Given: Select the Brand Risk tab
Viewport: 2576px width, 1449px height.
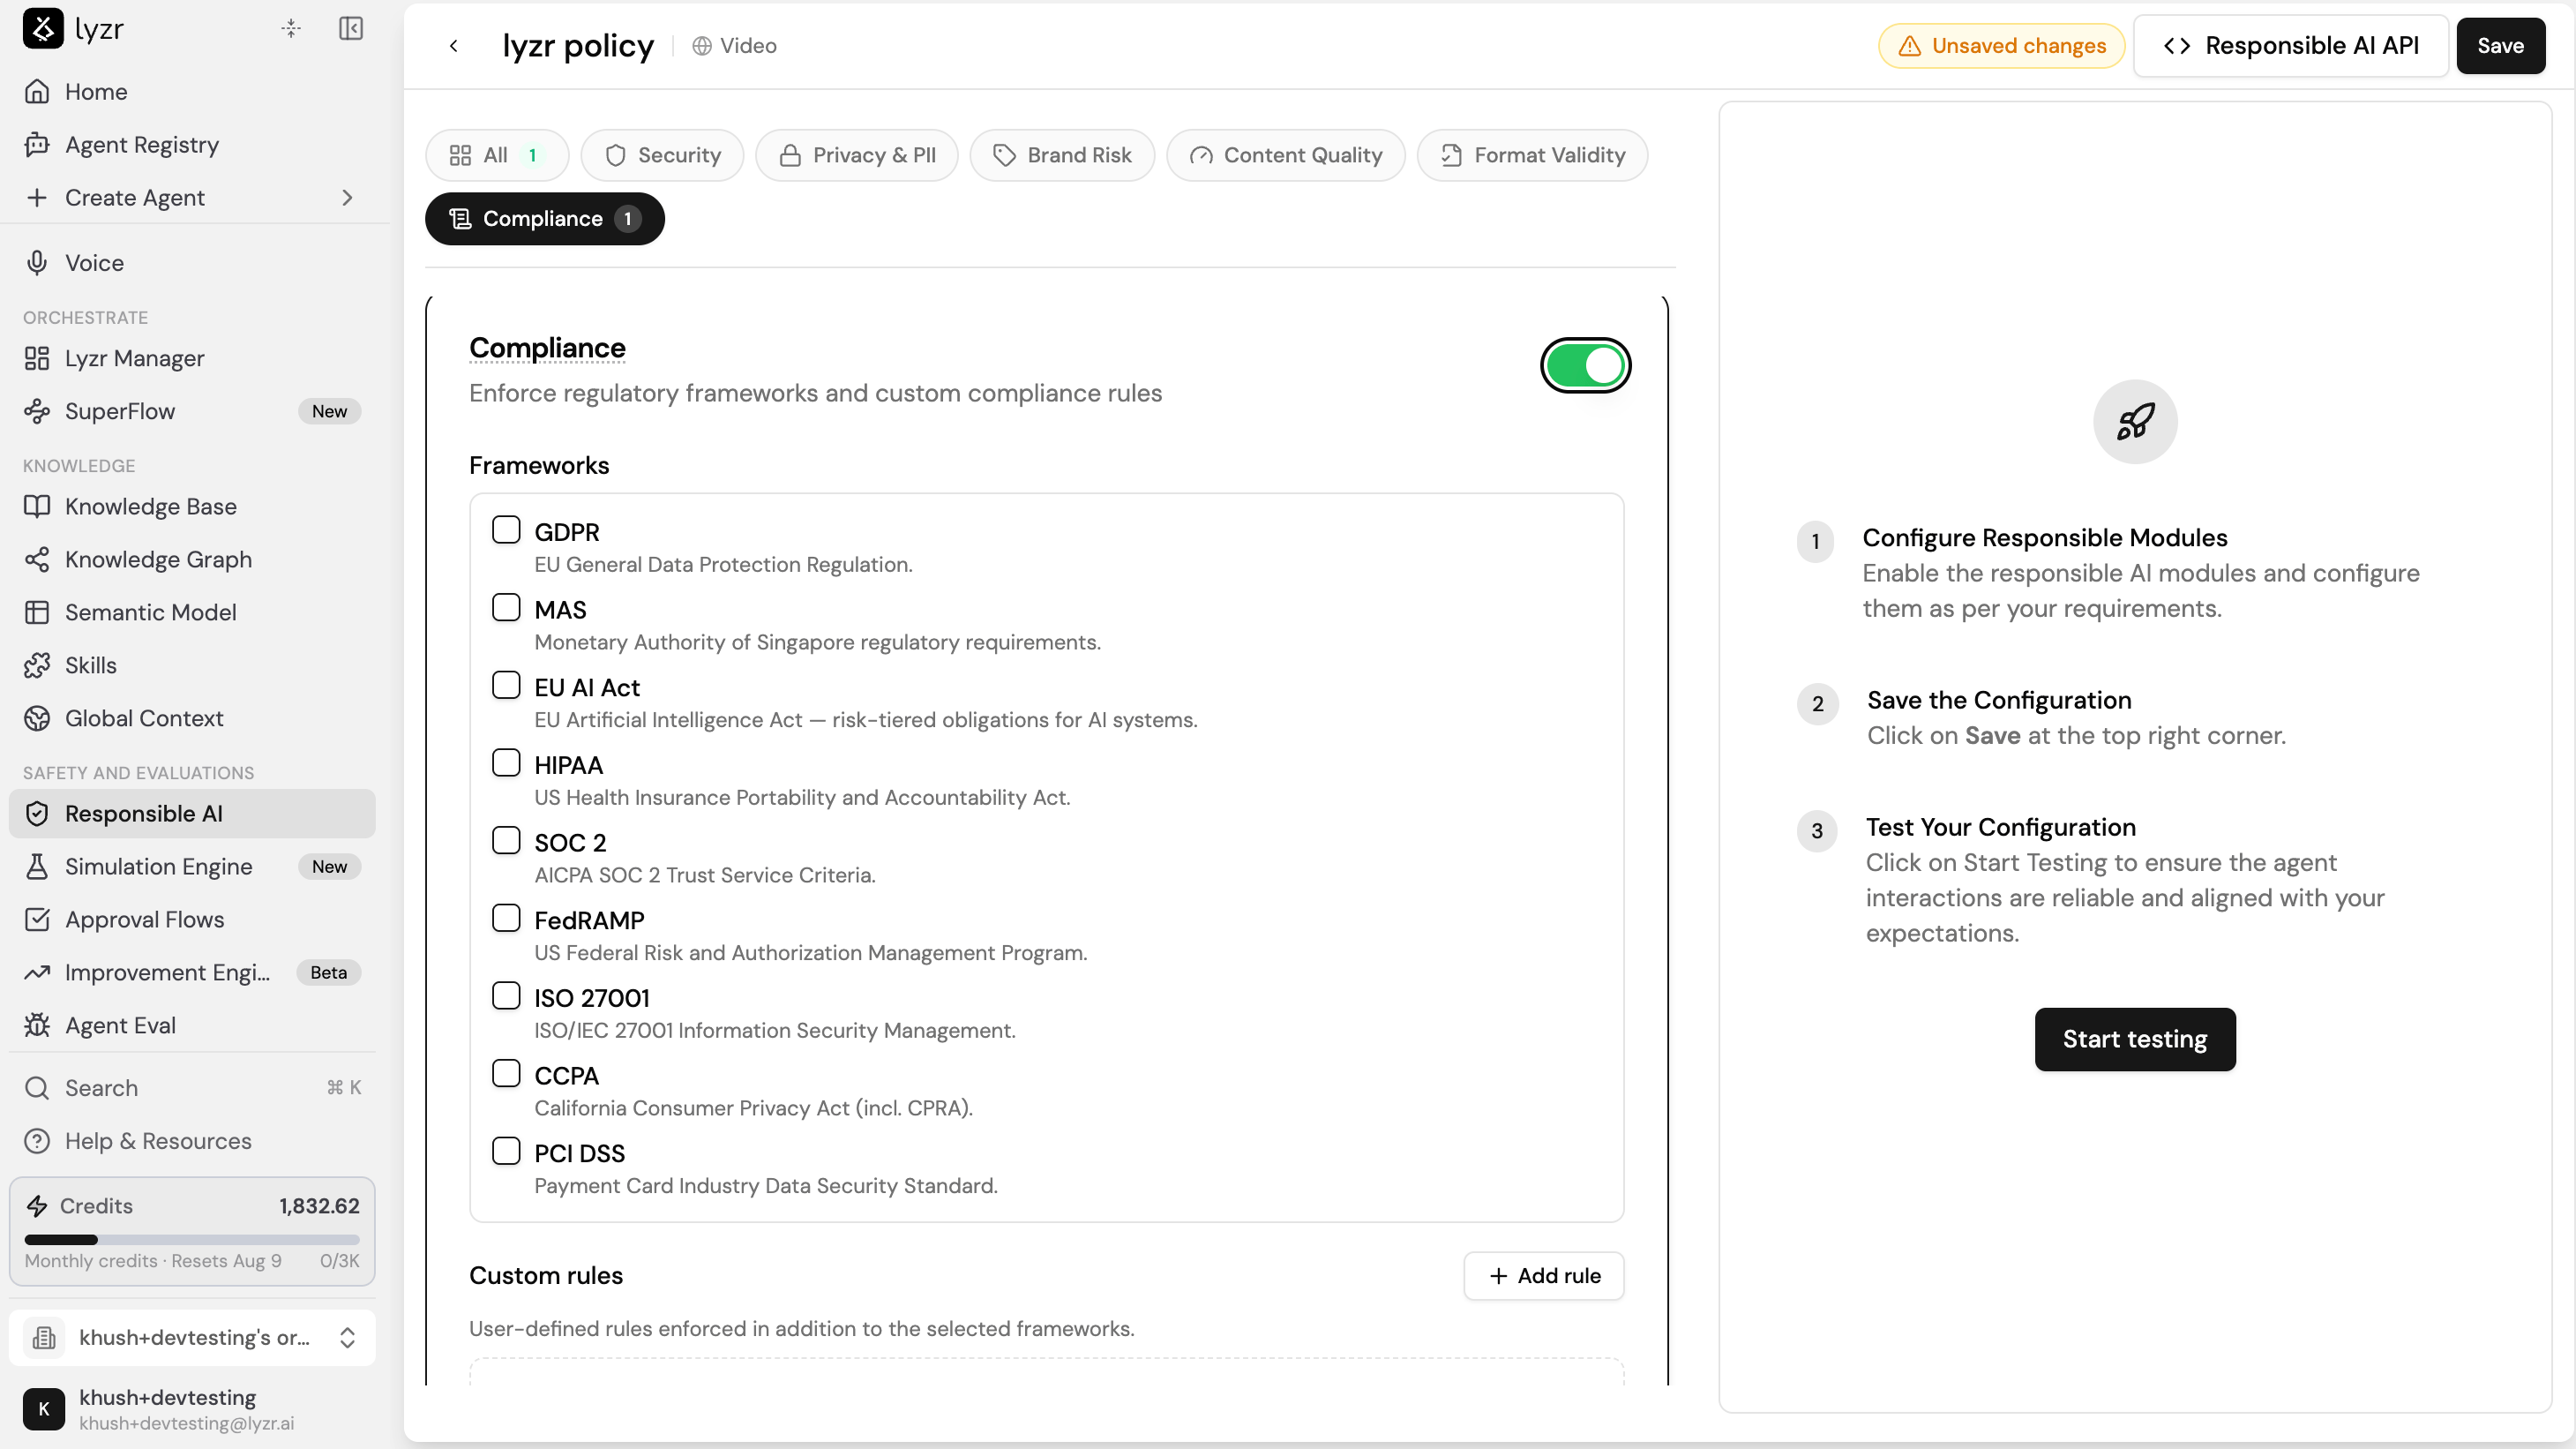Looking at the screenshot, I should pos(1062,155).
